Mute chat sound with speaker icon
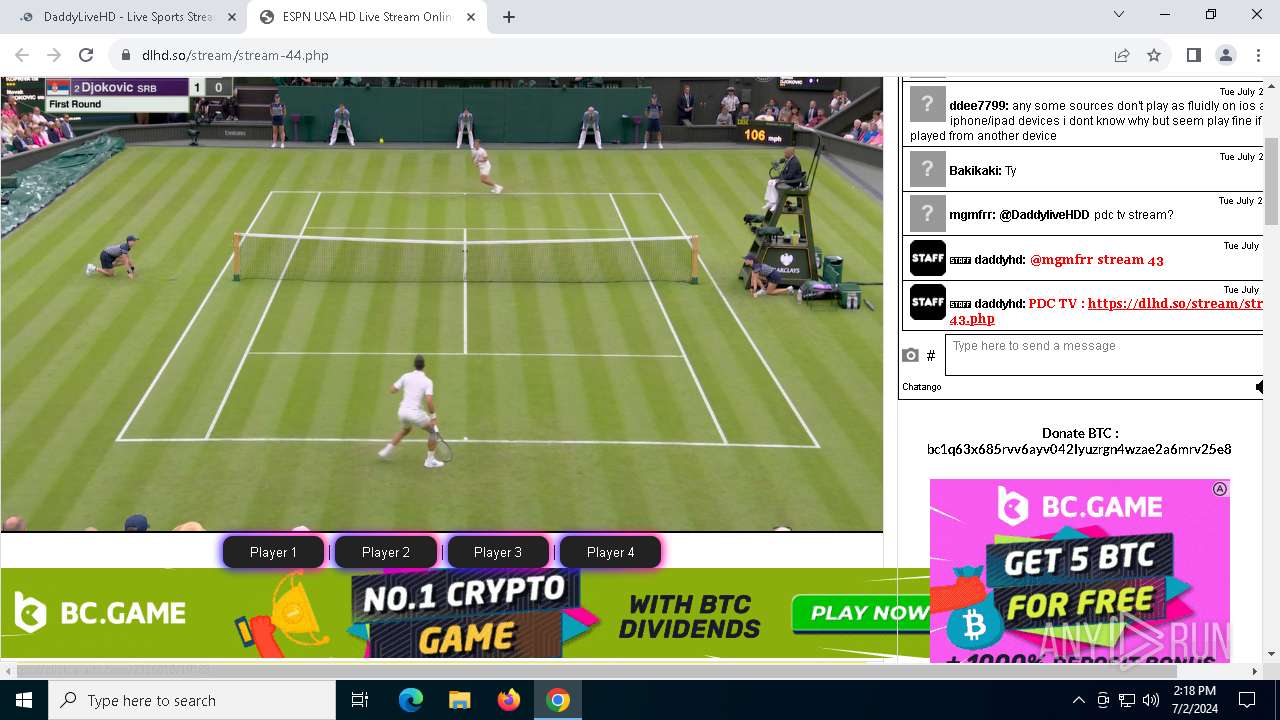 point(1259,386)
